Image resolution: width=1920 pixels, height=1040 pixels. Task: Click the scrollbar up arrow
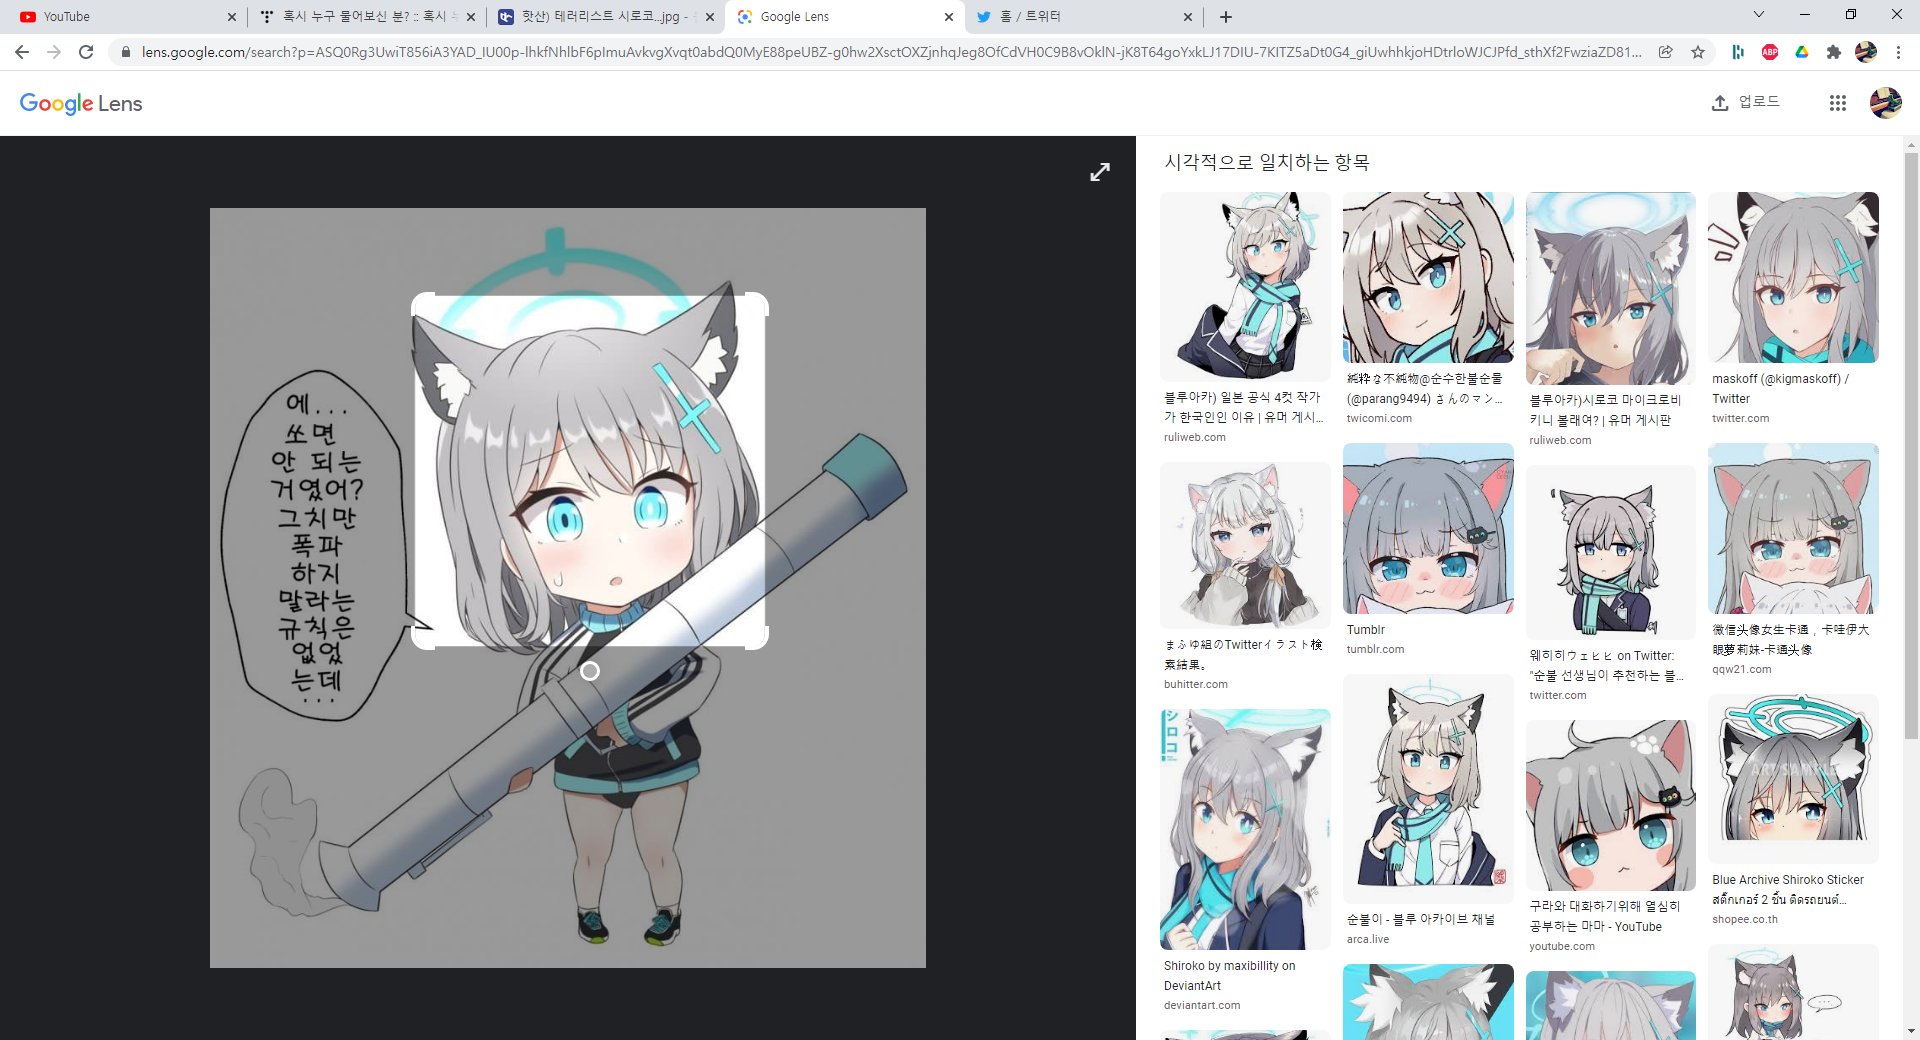click(x=1911, y=144)
